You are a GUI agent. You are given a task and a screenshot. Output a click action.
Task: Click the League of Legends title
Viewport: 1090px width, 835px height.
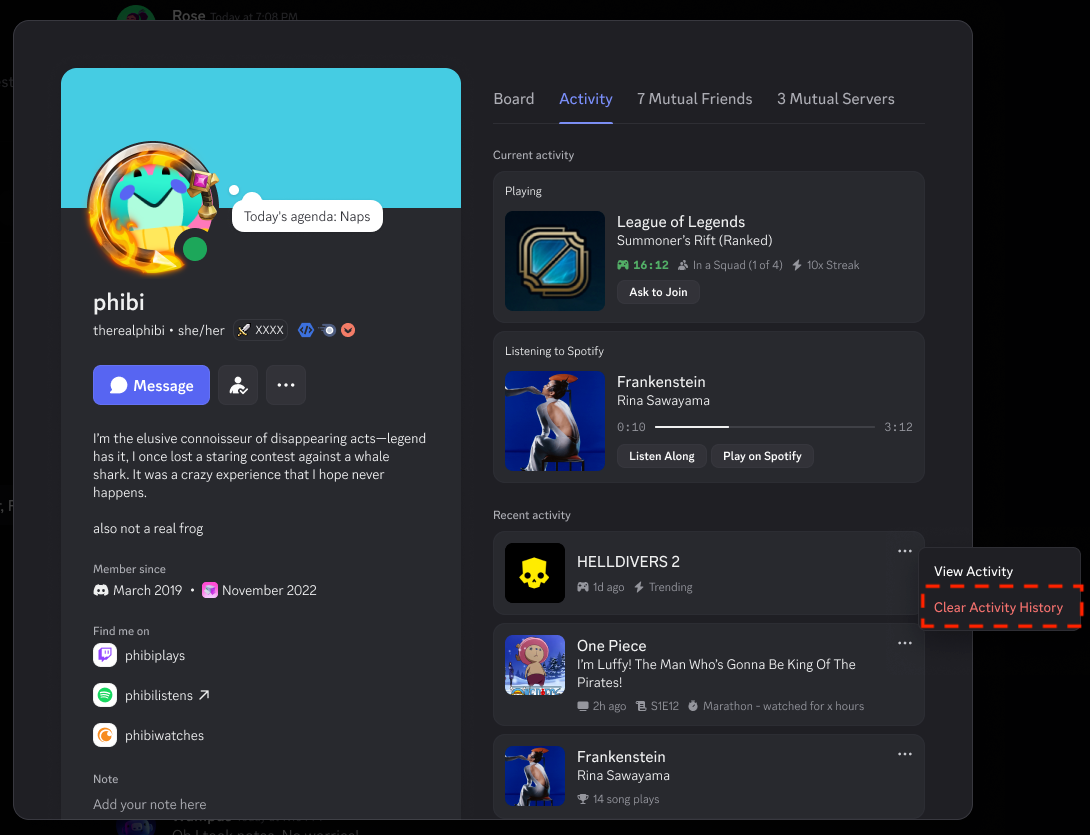pyautogui.click(x=681, y=222)
